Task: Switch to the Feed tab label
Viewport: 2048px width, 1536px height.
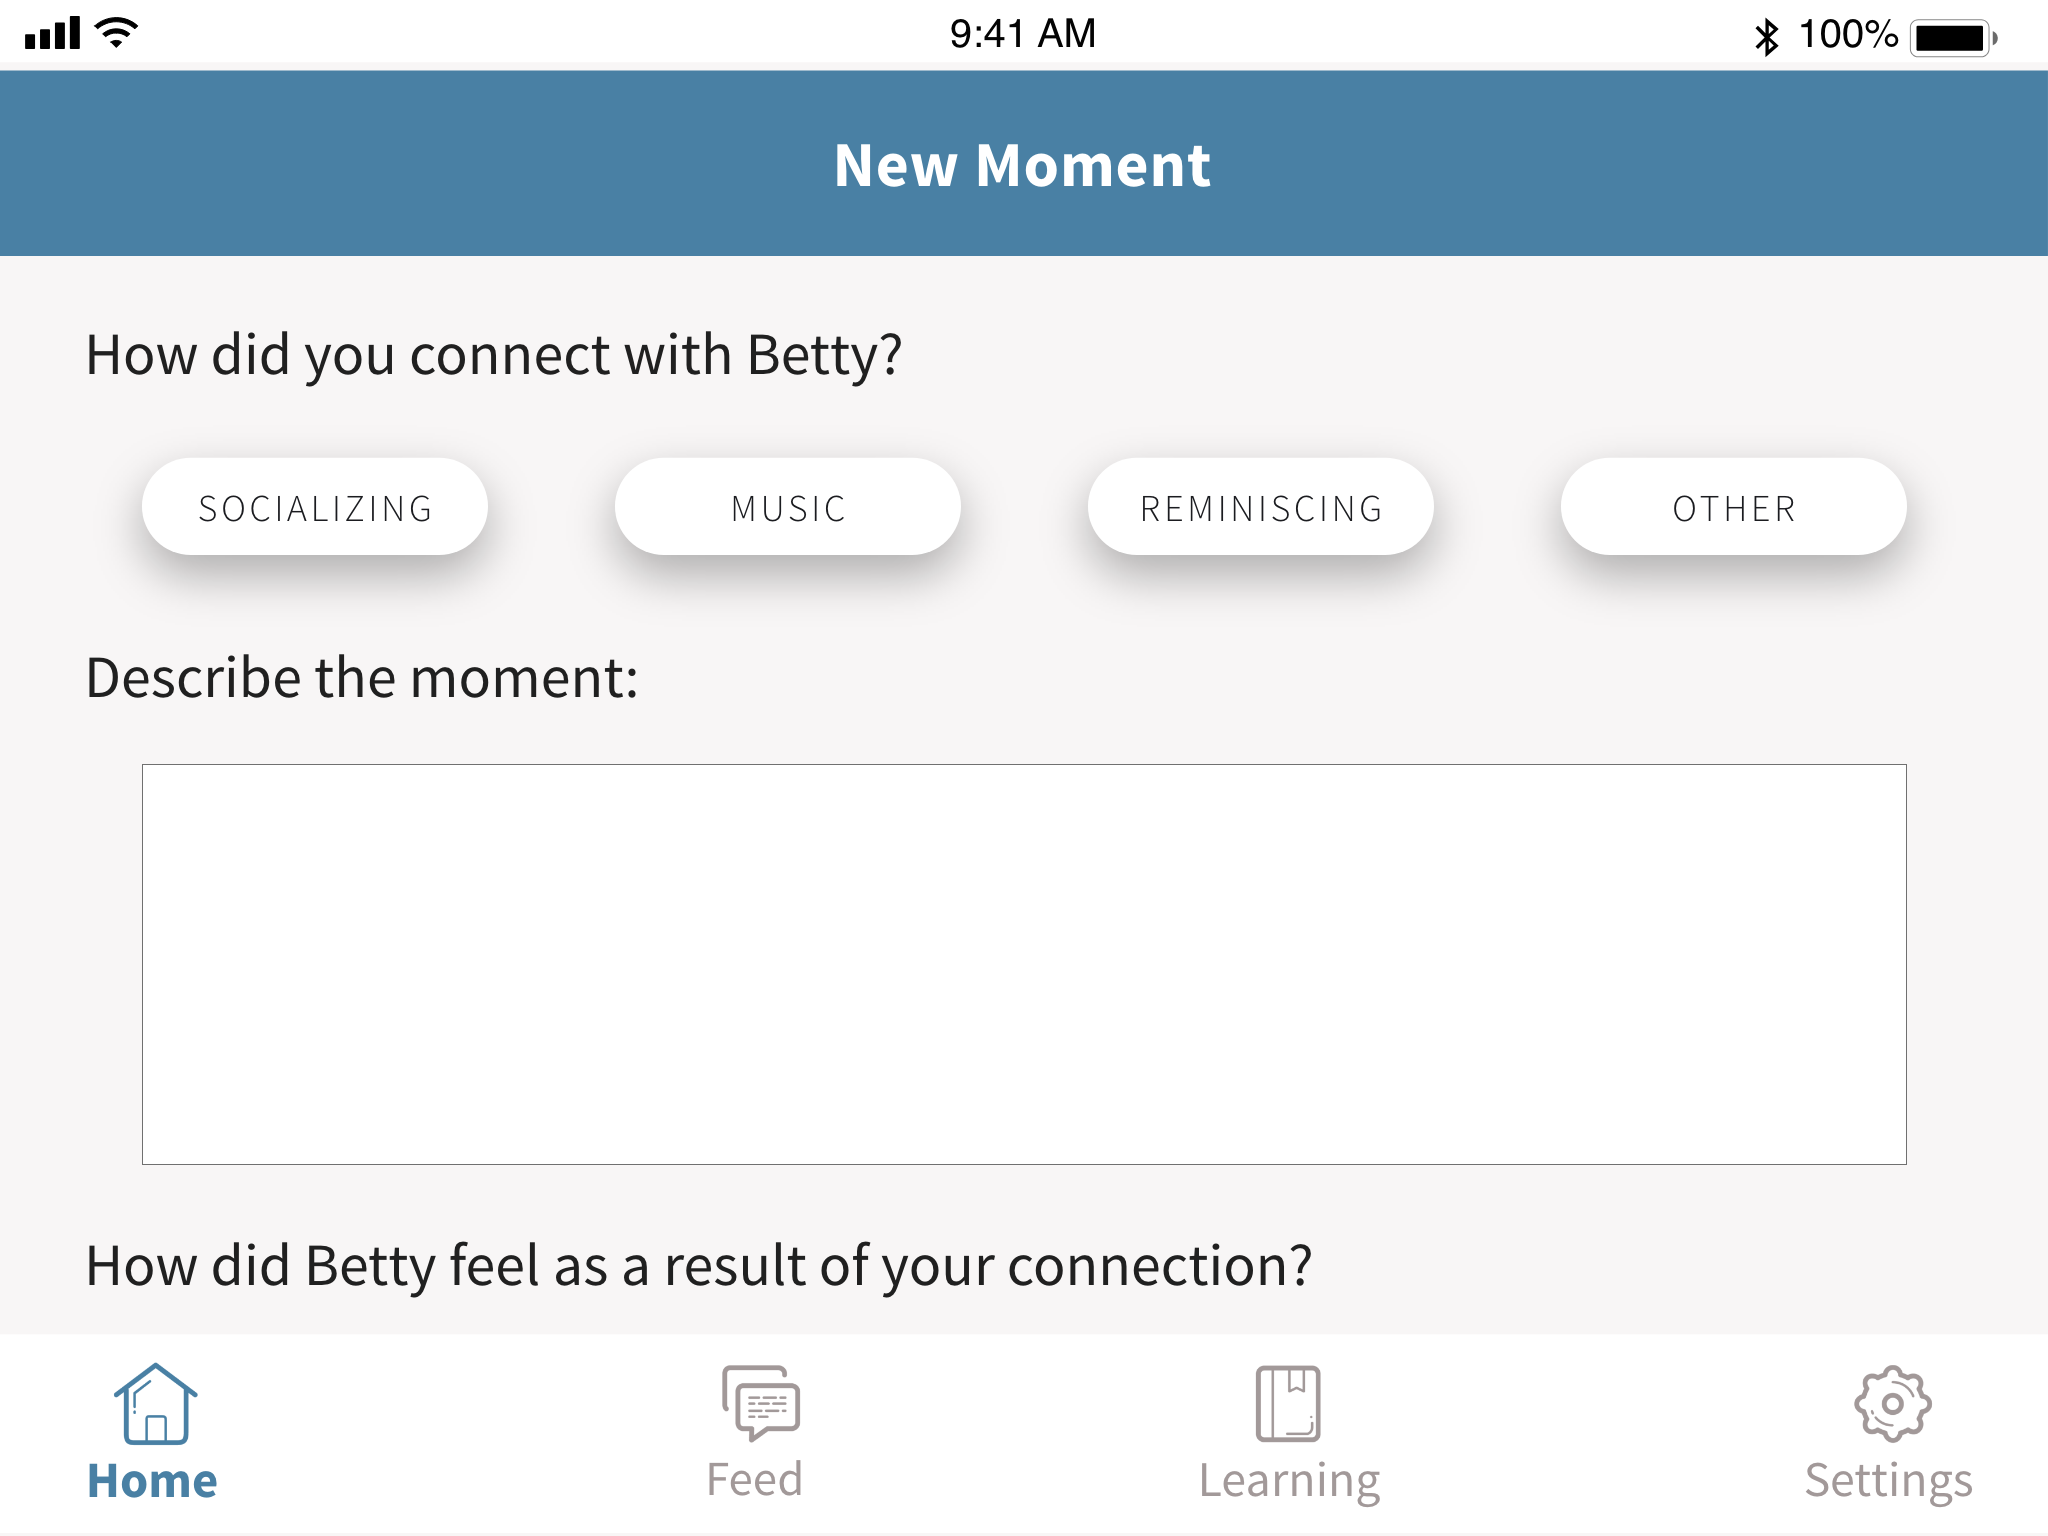Action: click(755, 1480)
